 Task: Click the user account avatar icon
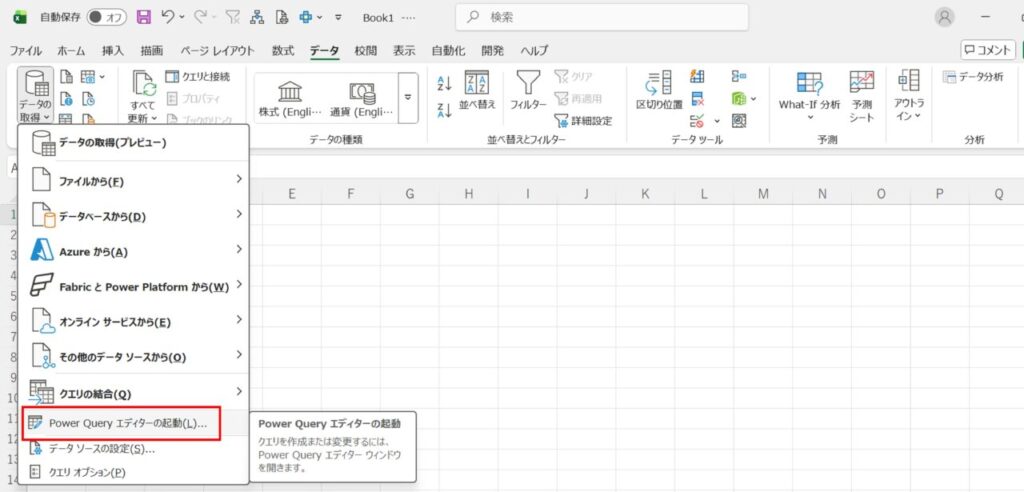click(x=944, y=18)
